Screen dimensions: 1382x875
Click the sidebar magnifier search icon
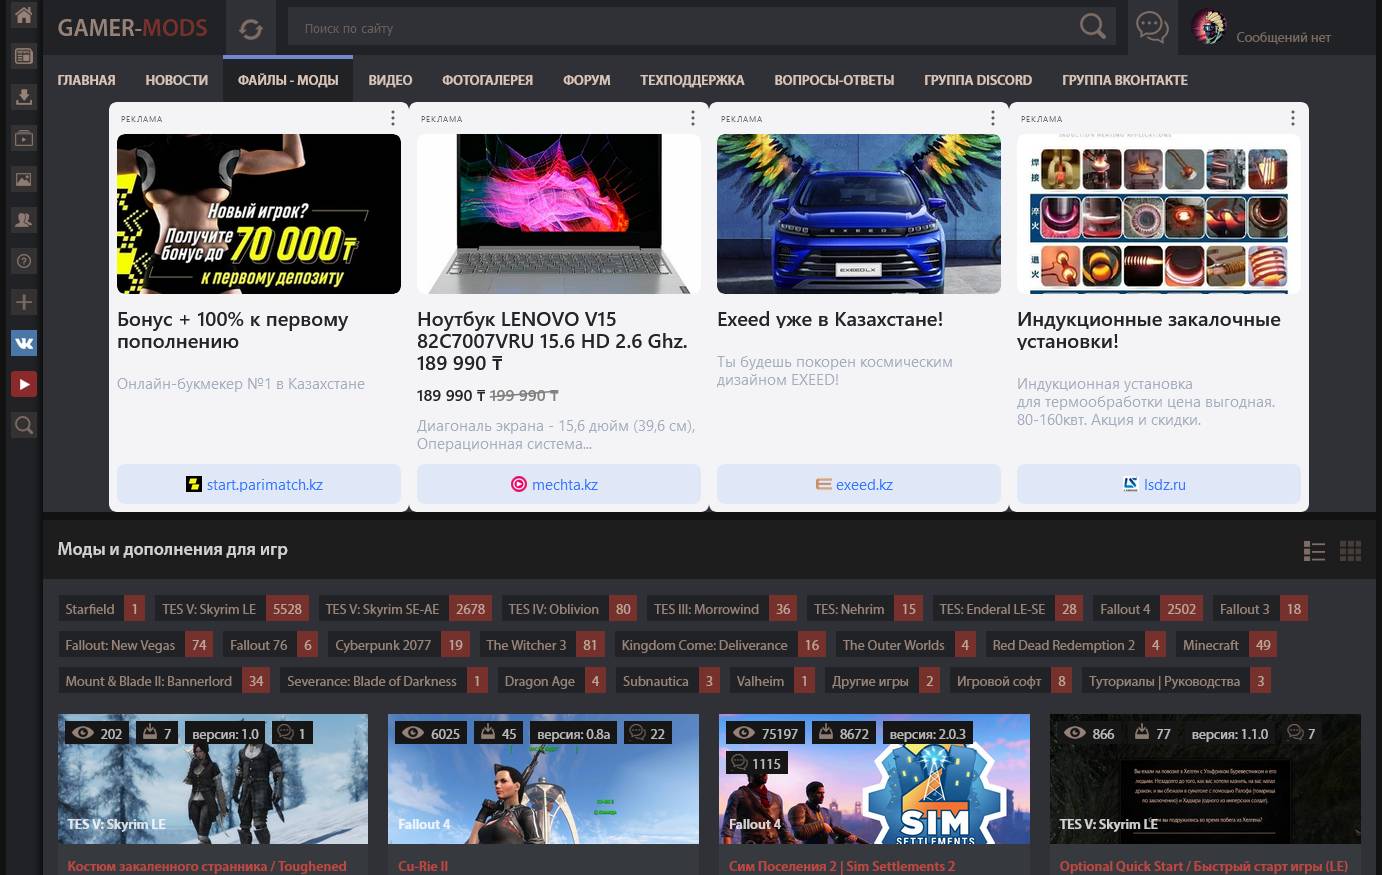[x=23, y=425]
